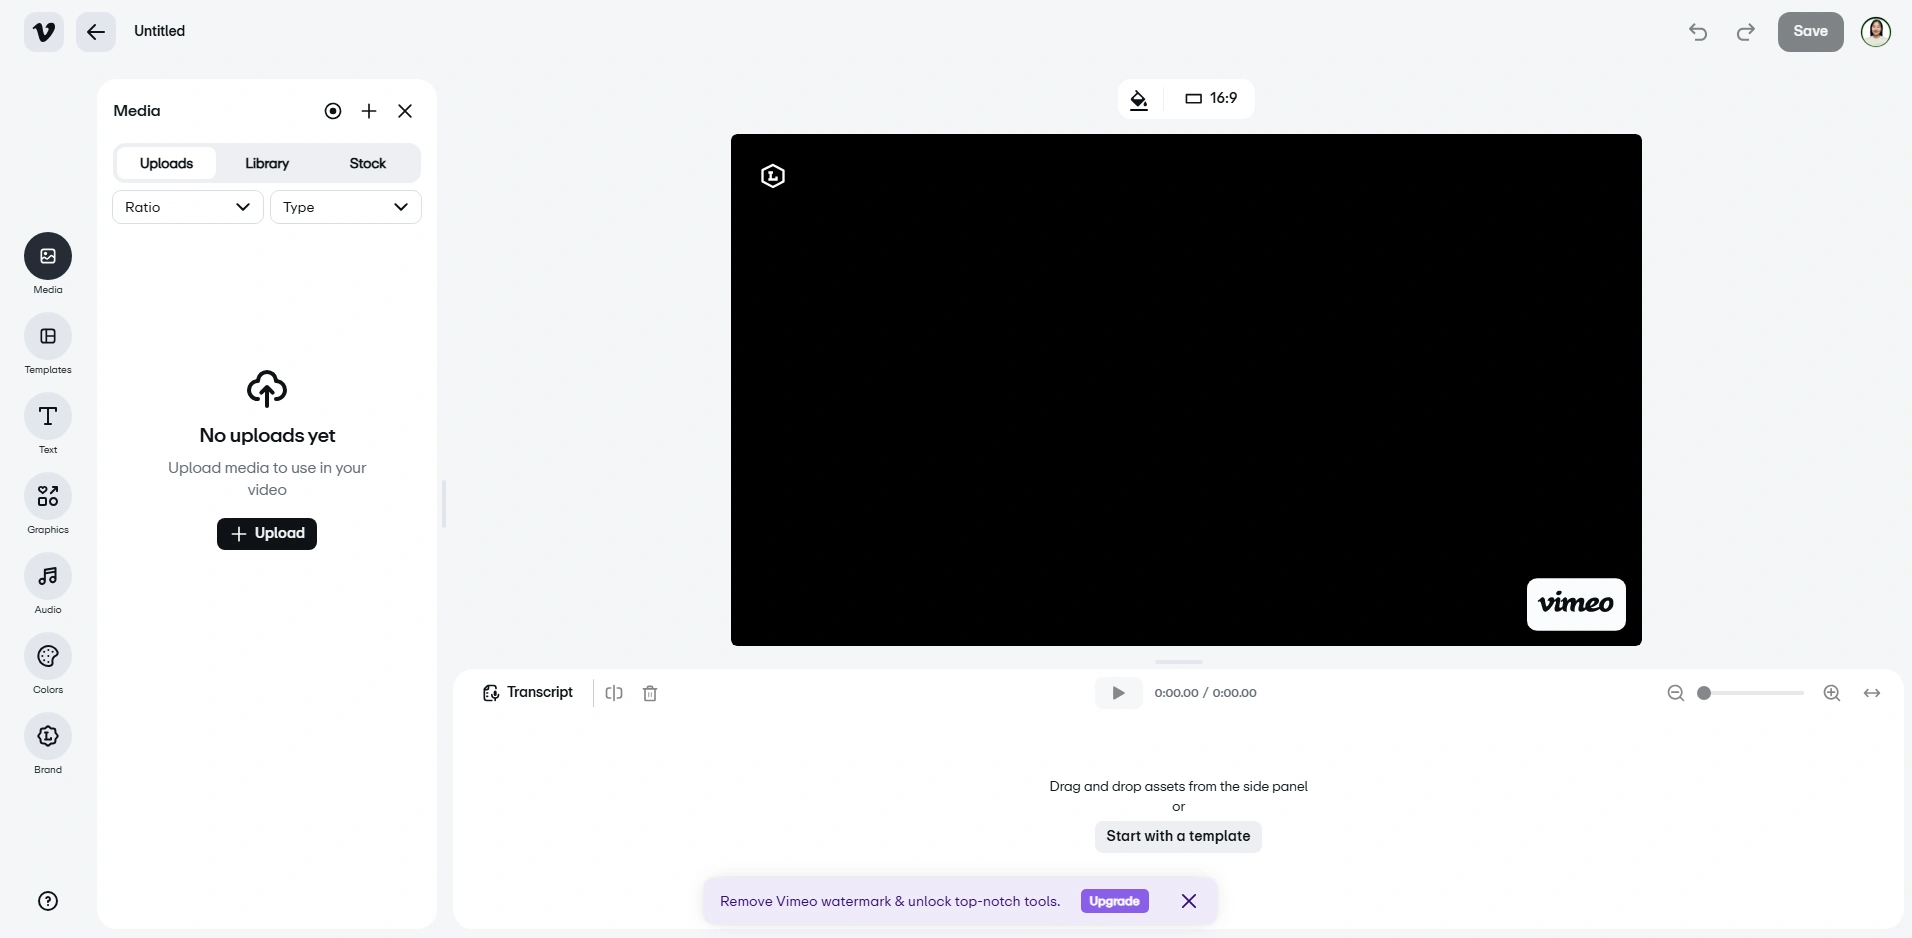Open the 16:9 aspect ratio selector
This screenshot has height=938, width=1912.
click(x=1211, y=98)
